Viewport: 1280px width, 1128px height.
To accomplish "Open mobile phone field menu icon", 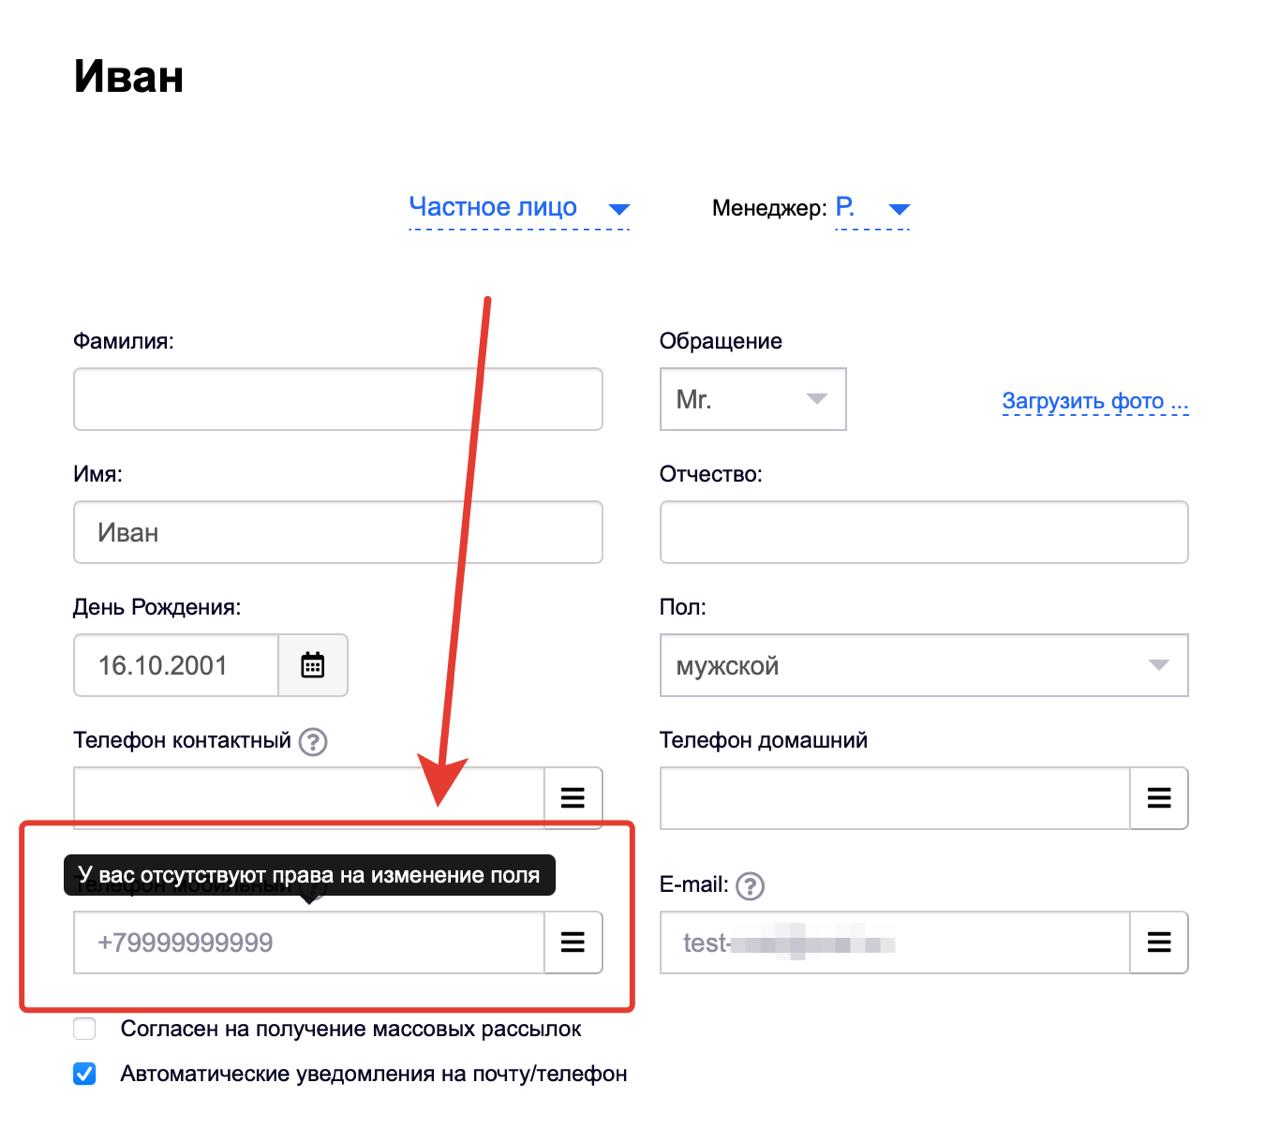I will (x=573, y=942).
